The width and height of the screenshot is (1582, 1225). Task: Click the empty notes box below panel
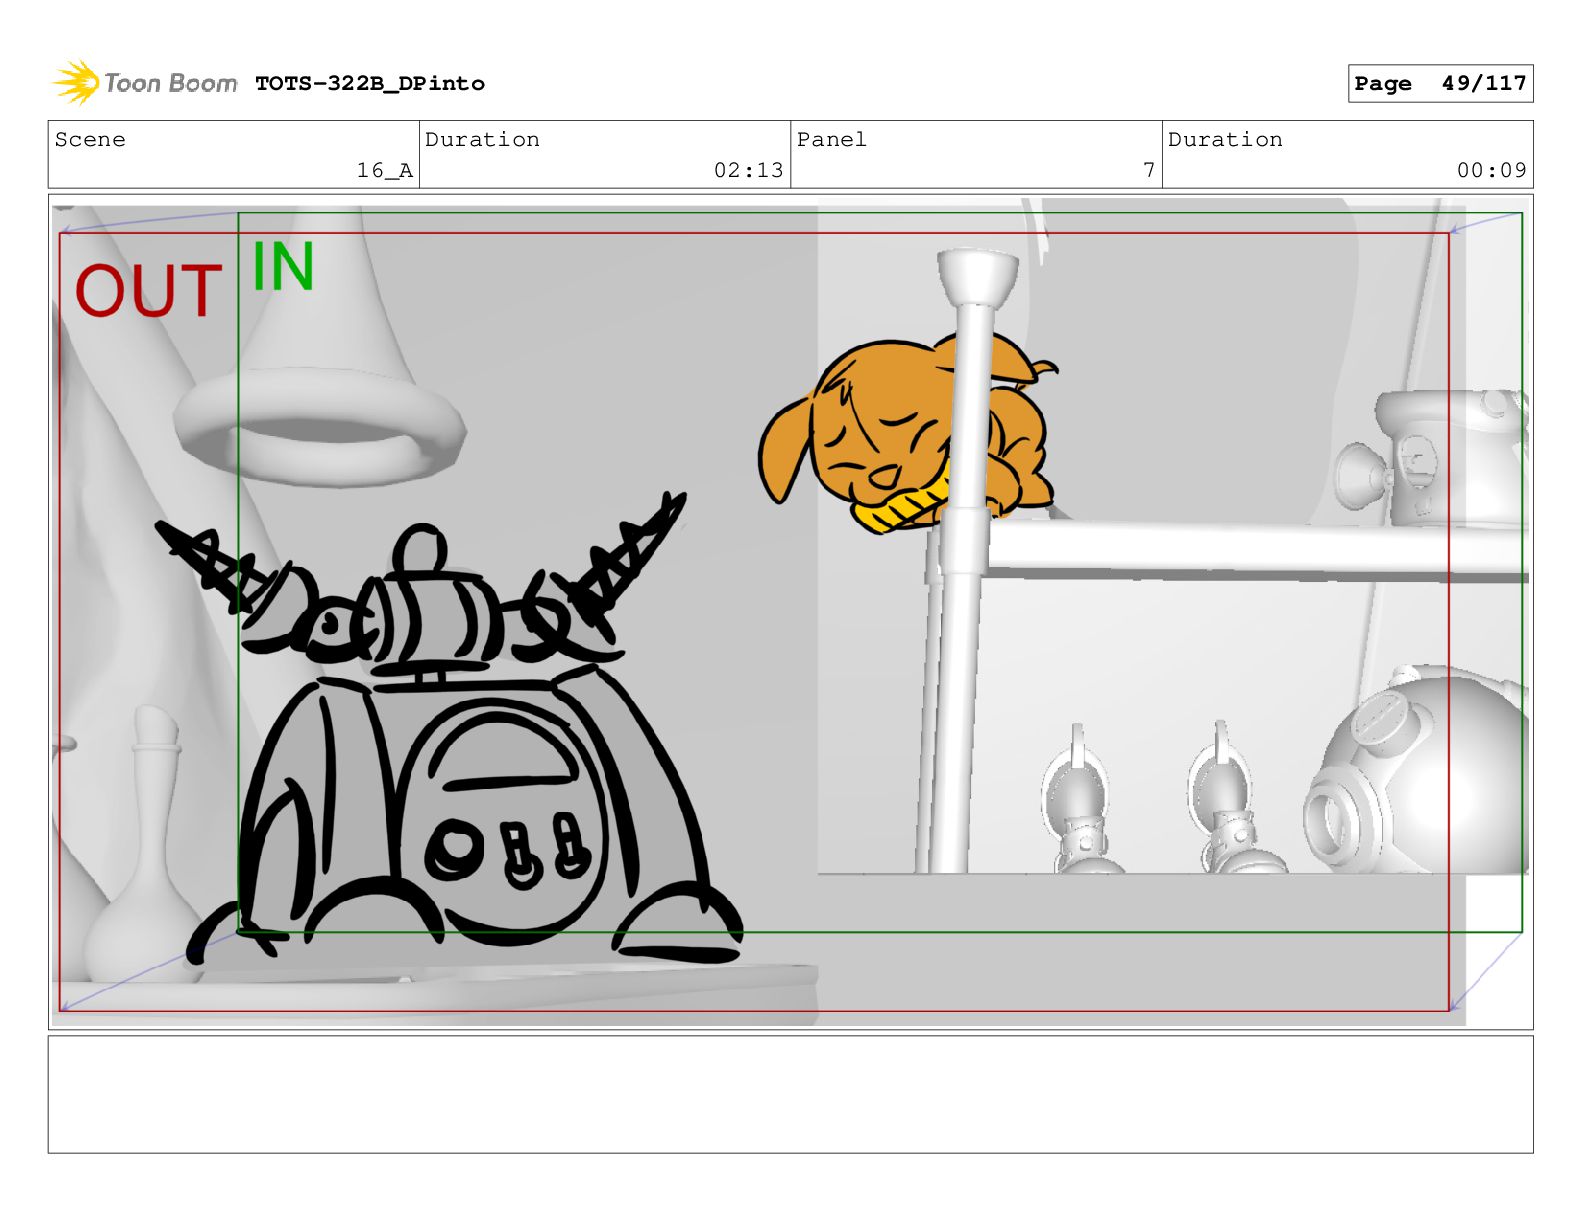(790, 1094)
